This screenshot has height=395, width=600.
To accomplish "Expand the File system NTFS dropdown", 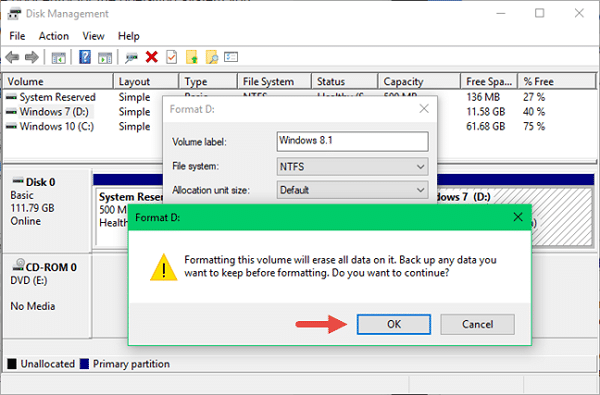I will point(352,166).
